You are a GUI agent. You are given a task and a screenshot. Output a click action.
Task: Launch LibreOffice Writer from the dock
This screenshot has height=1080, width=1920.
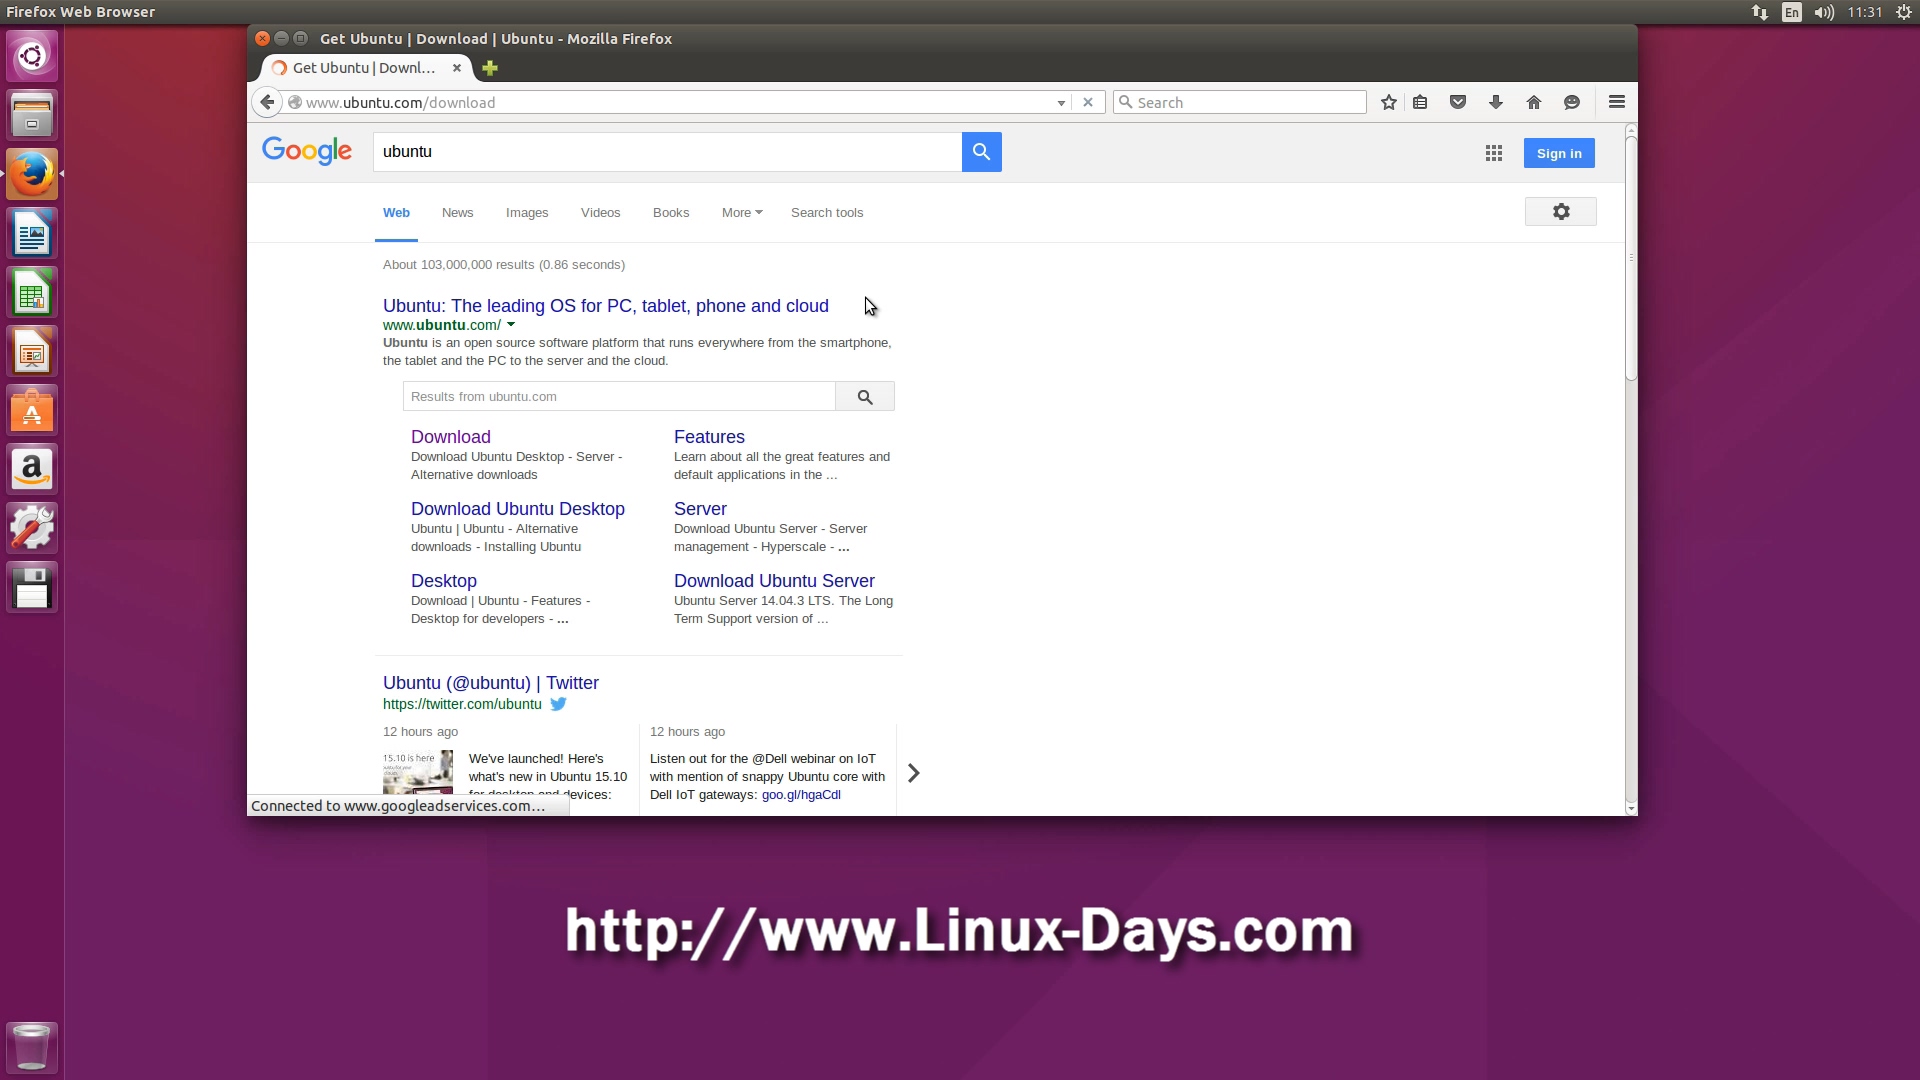pyautogui.click(x=32, y=233)
